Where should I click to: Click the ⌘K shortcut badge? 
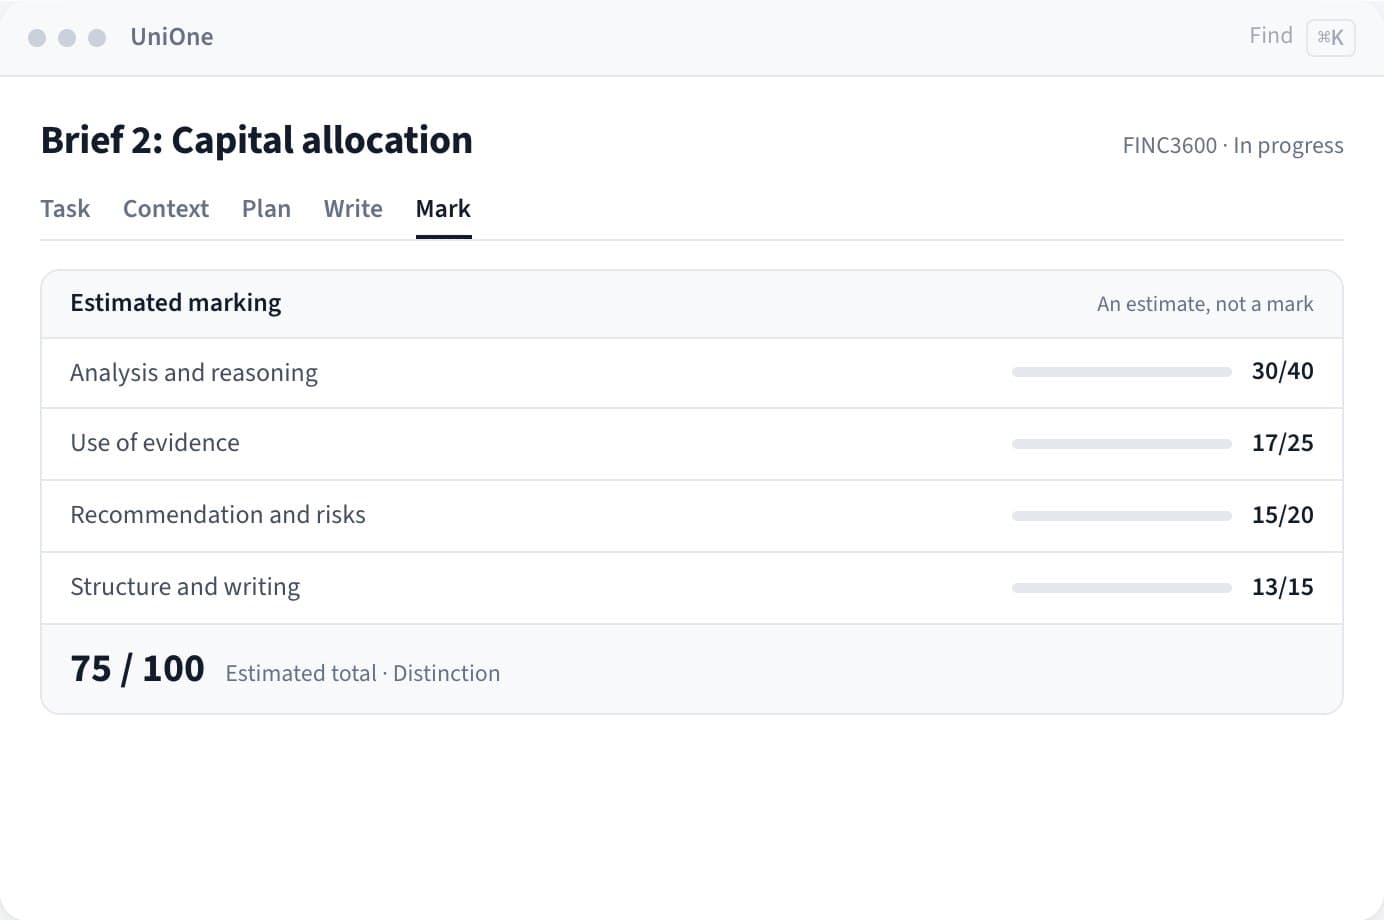(1330, 38)
